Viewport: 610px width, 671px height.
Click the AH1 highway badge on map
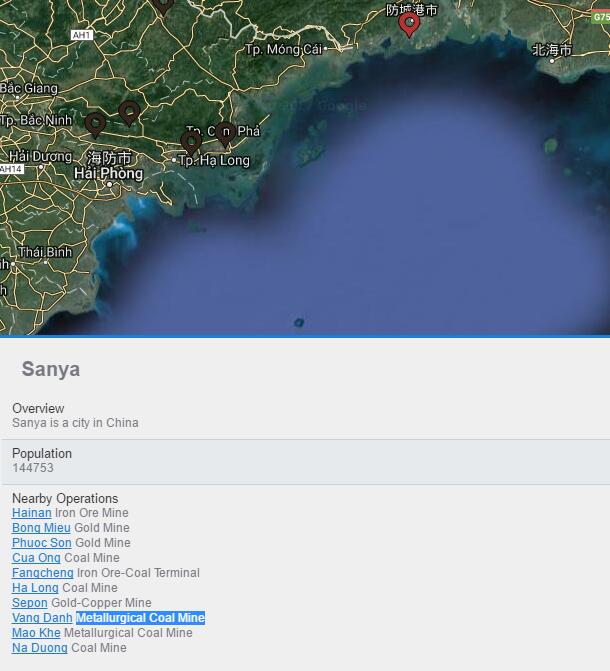(82, 35)
